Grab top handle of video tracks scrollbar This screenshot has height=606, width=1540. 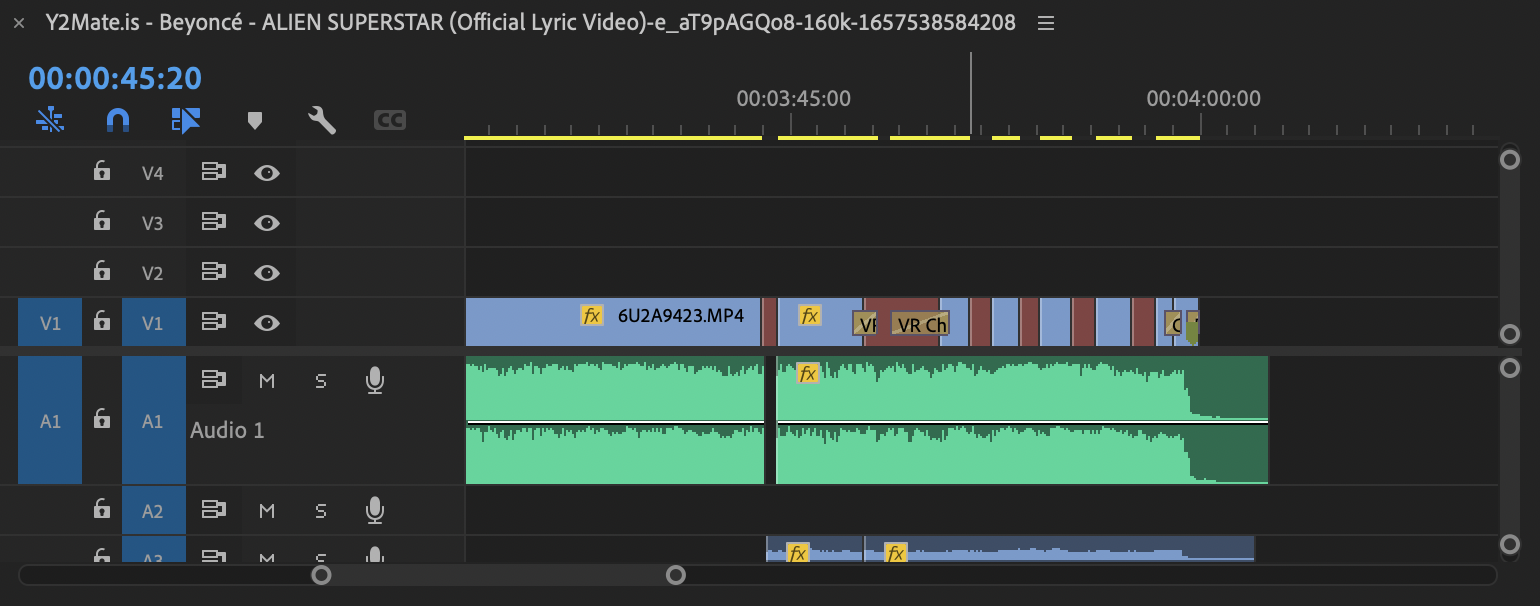(x=1510, y=159)
